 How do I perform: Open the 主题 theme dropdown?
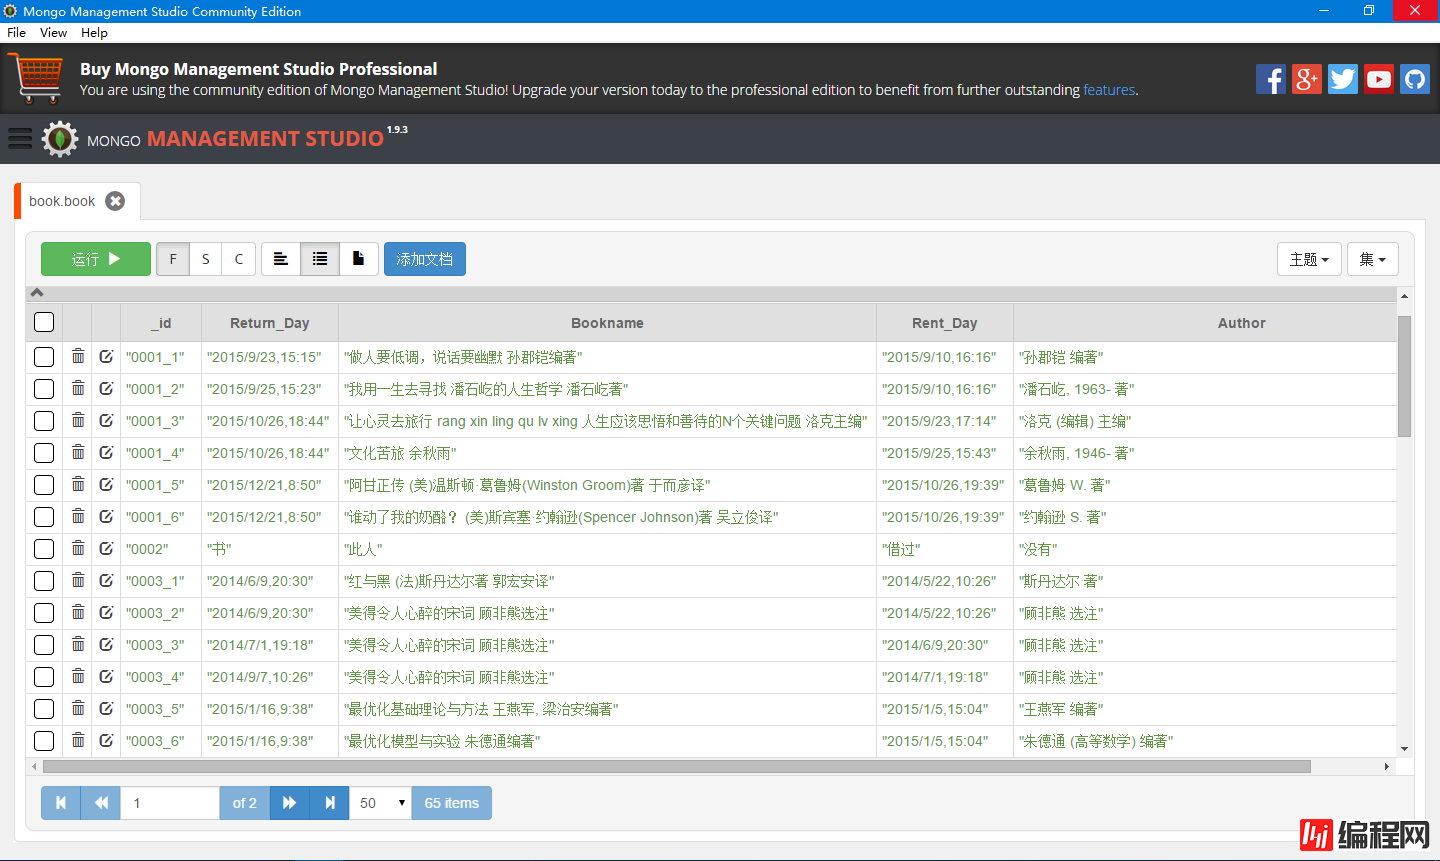pyautogui.click(x=1309, y=259)
